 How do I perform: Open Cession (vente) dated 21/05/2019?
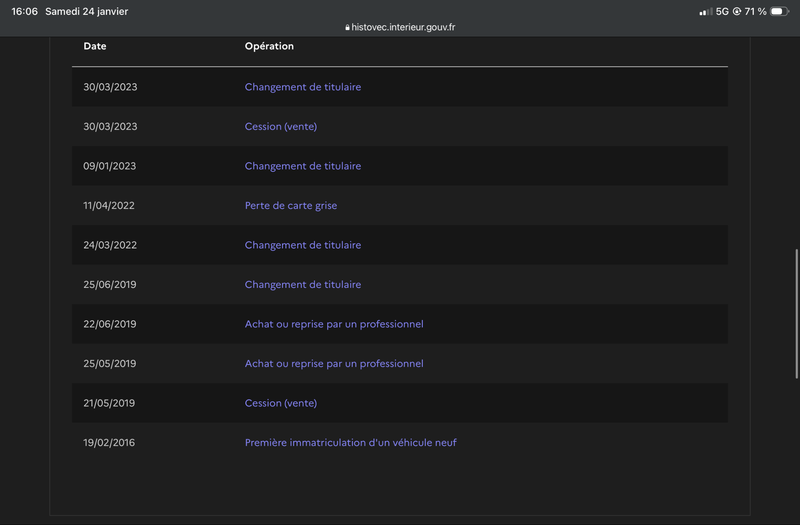(x=281, y=403)
